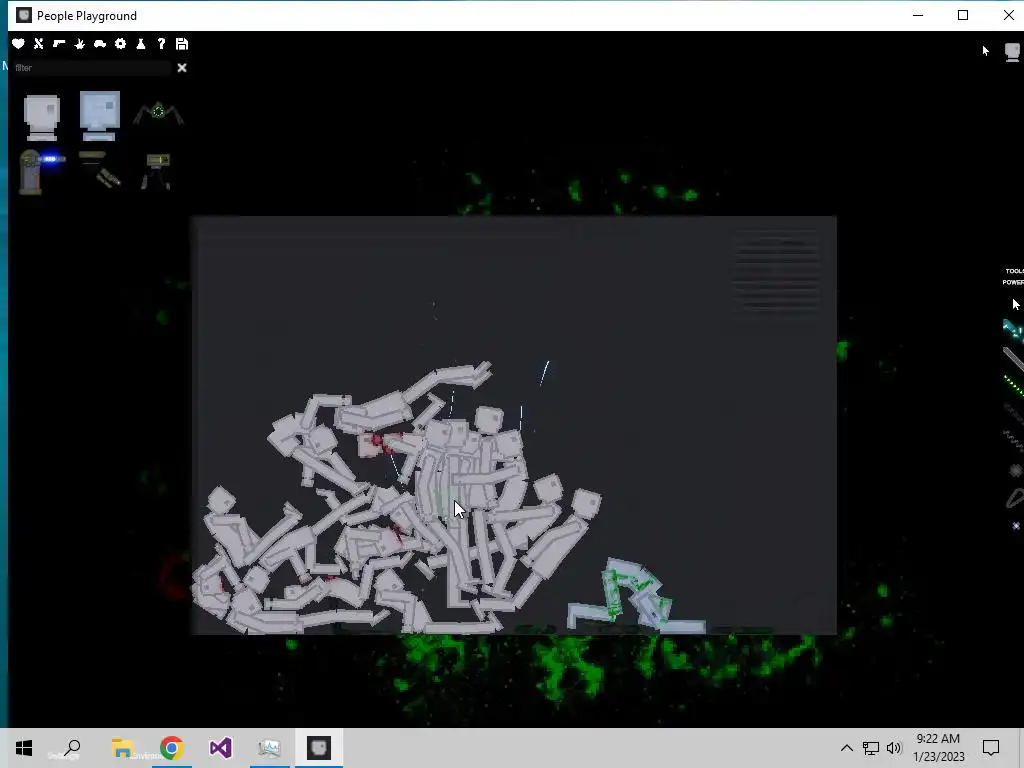
Task: Select the spider machine with green eye
Action: tap(158, 113)
